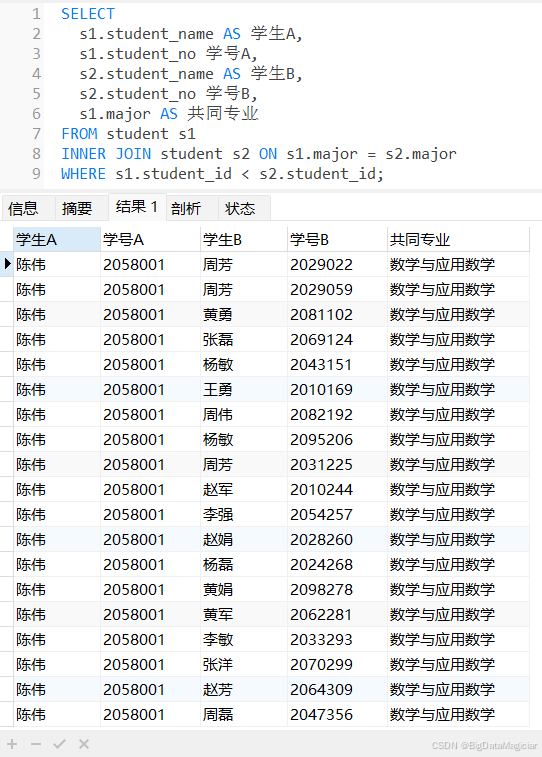The width and height of the screenshot is (542, 757).
Task: Click 2058001 in the 张磊 row
Action: coord(151,339)
